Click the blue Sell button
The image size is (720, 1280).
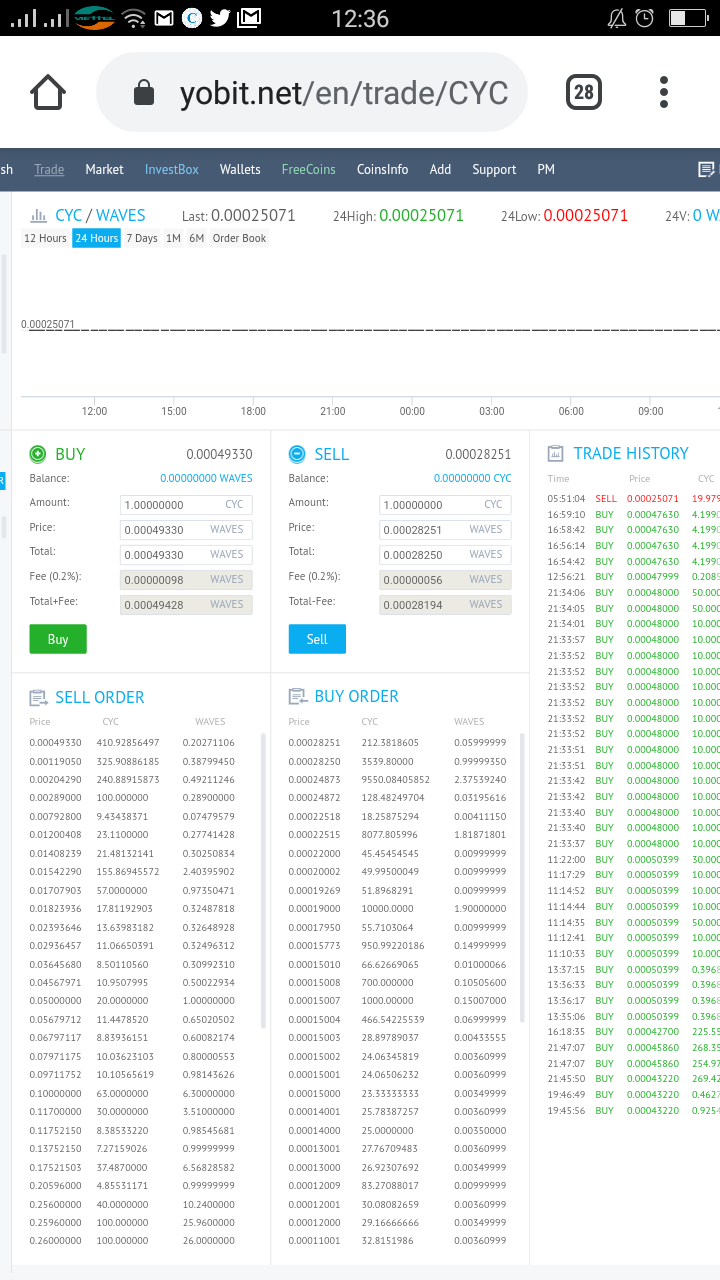(317, 639)
